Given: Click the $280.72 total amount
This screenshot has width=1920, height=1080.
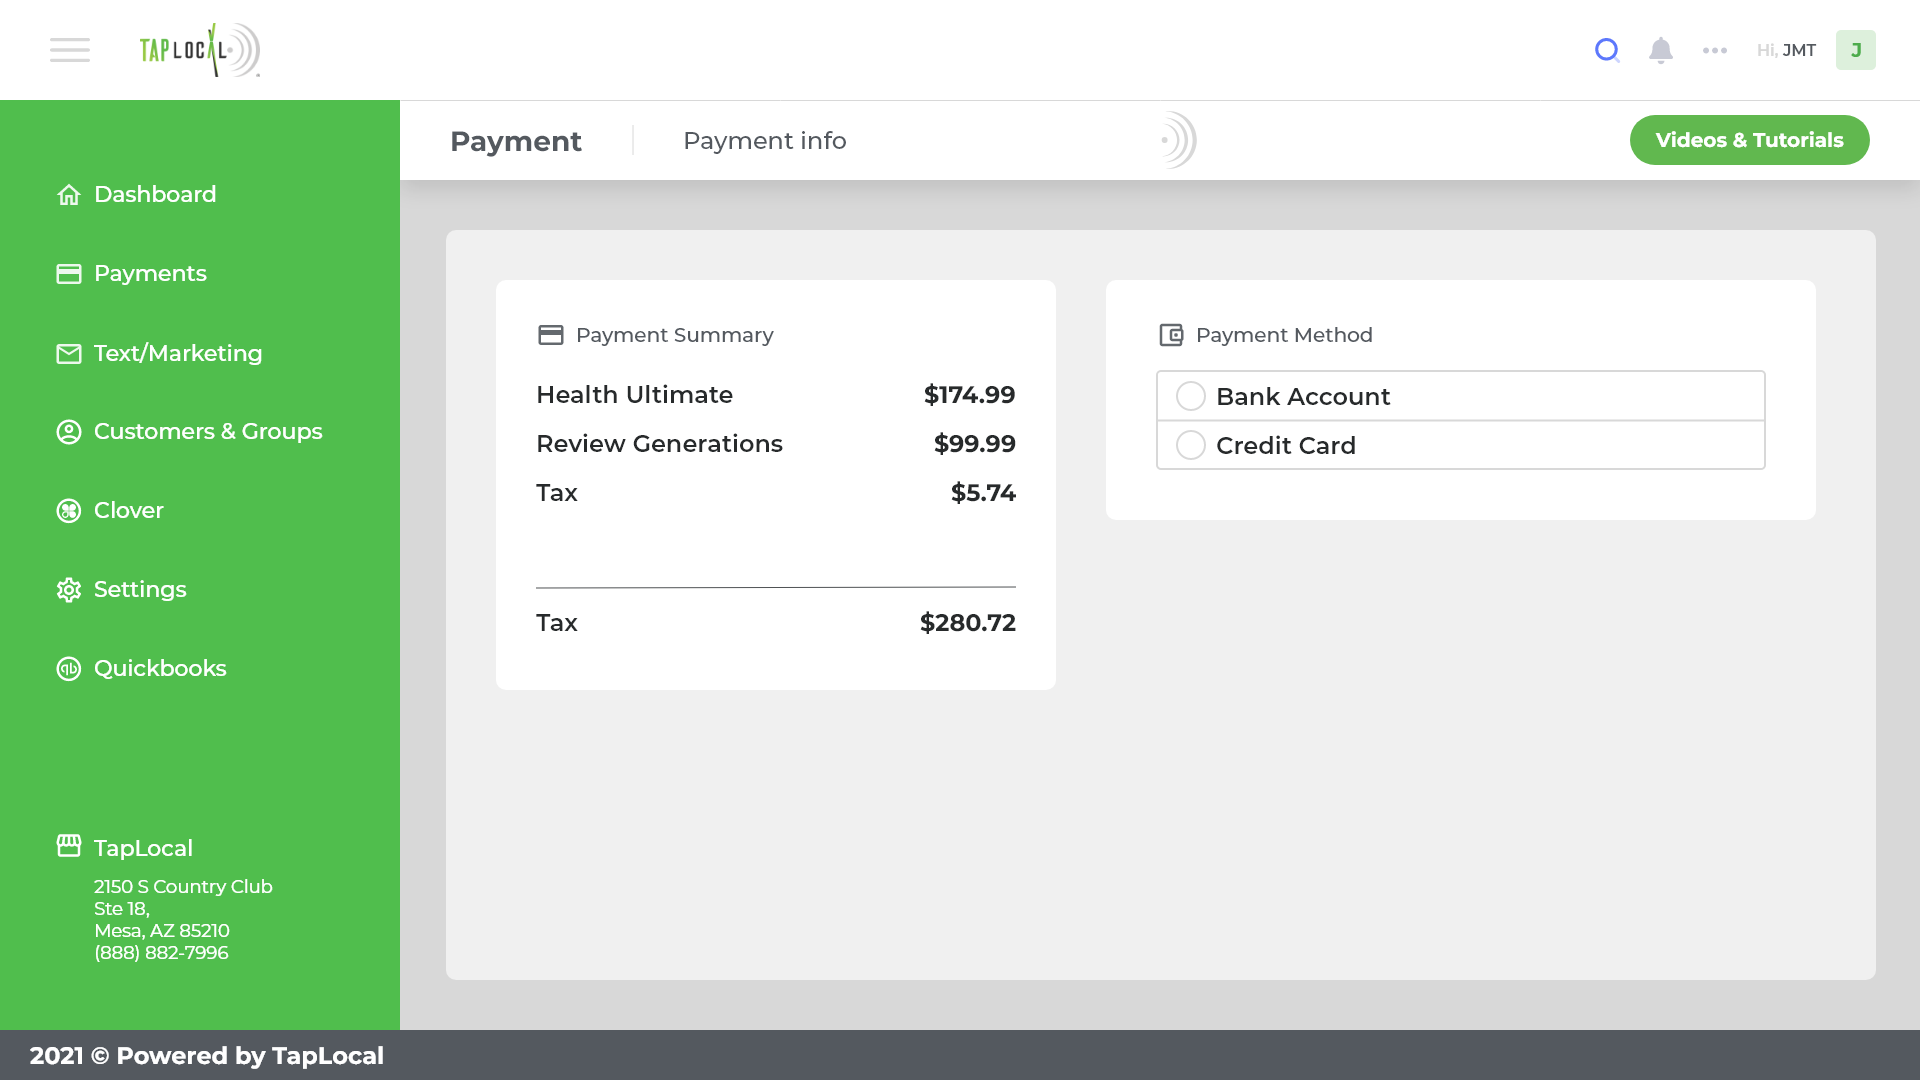Looking at the screenshot, I should point(968,623).
